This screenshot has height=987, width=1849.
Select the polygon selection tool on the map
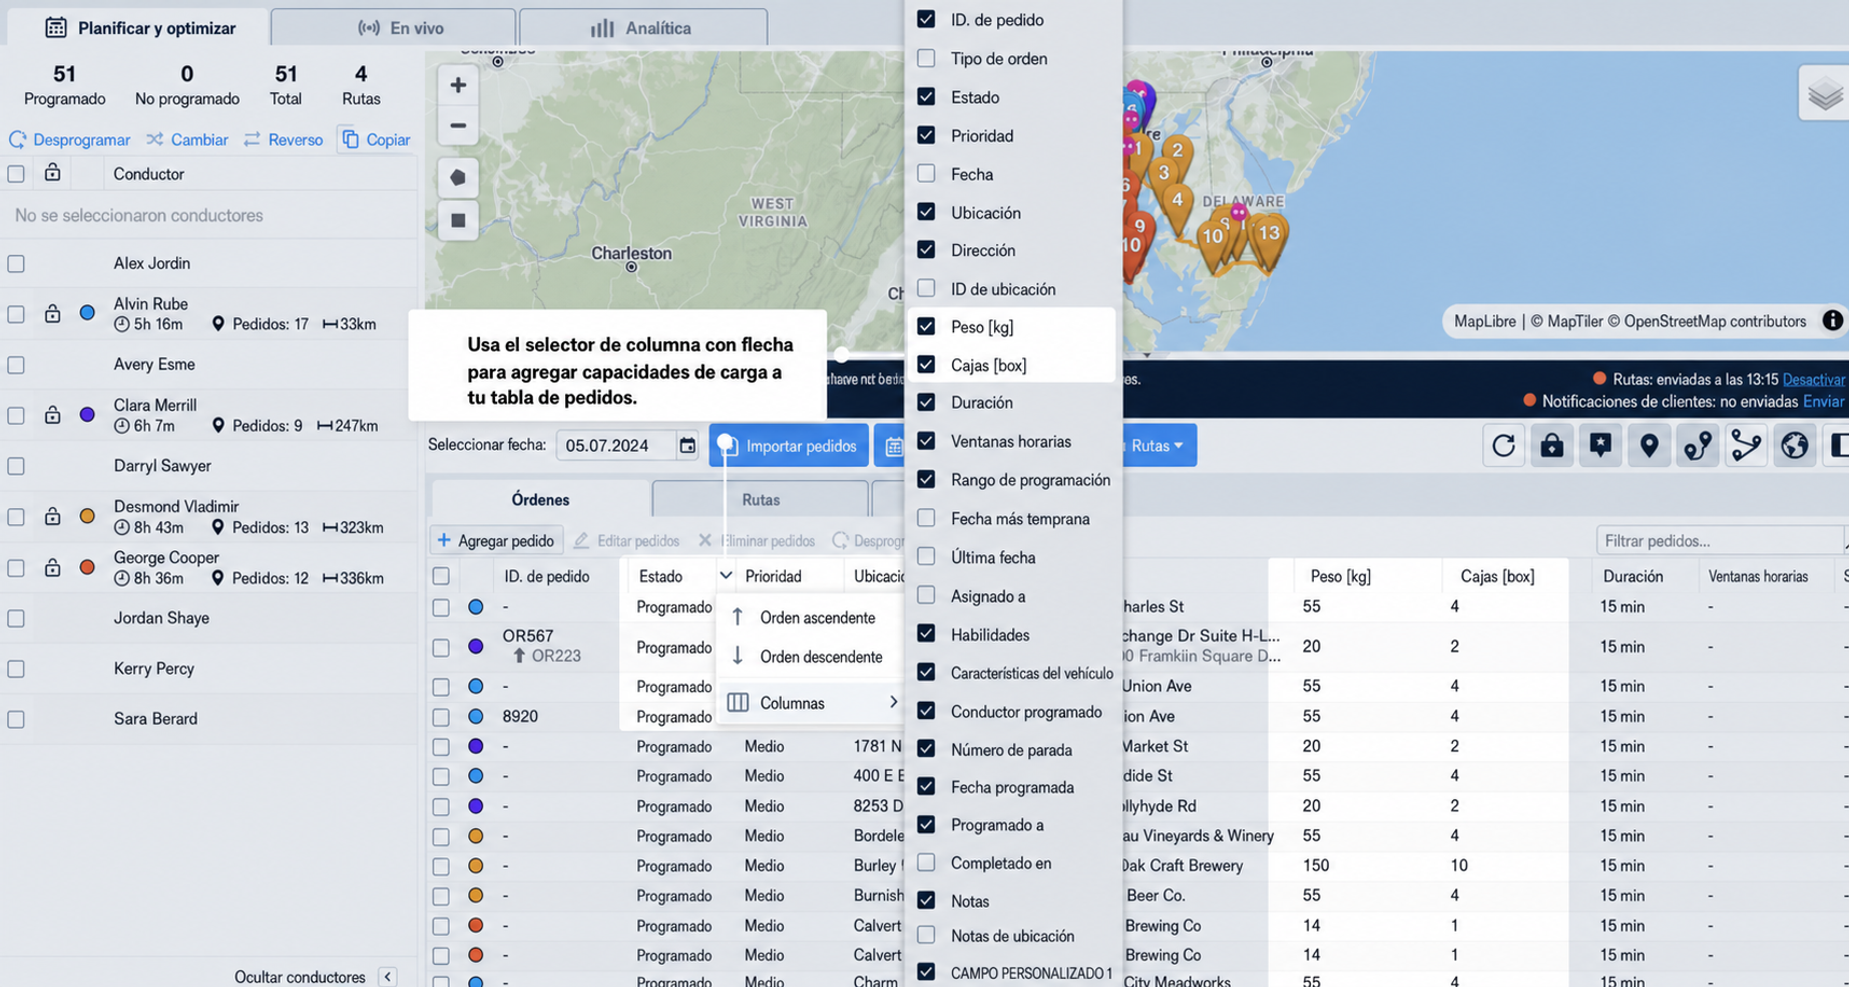[458, 177]
